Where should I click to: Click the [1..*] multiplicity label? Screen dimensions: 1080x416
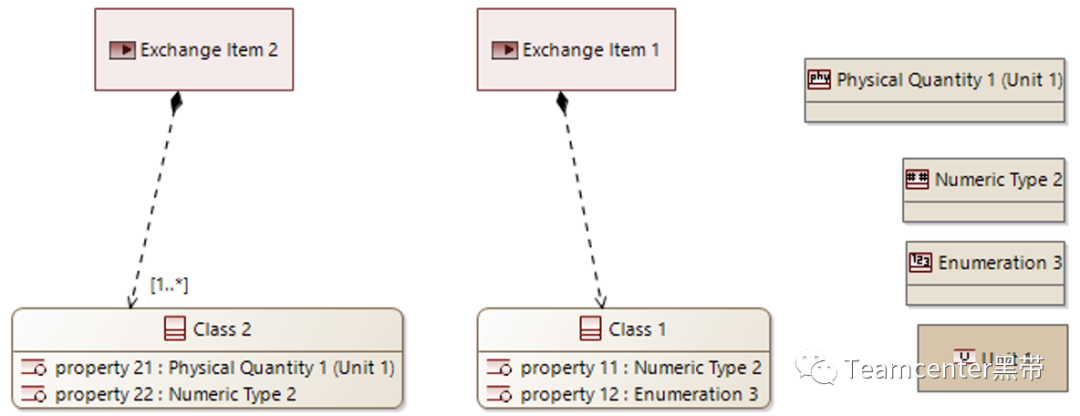pyautogui.click(x=169, y=284)
